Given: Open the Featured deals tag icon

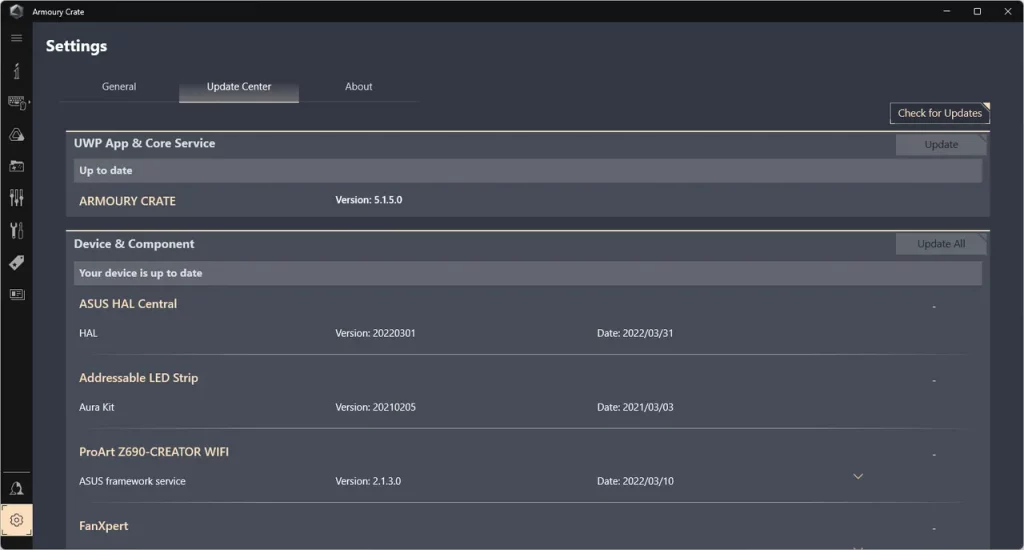Looking at the screenshot, I should tap(16, 263).
